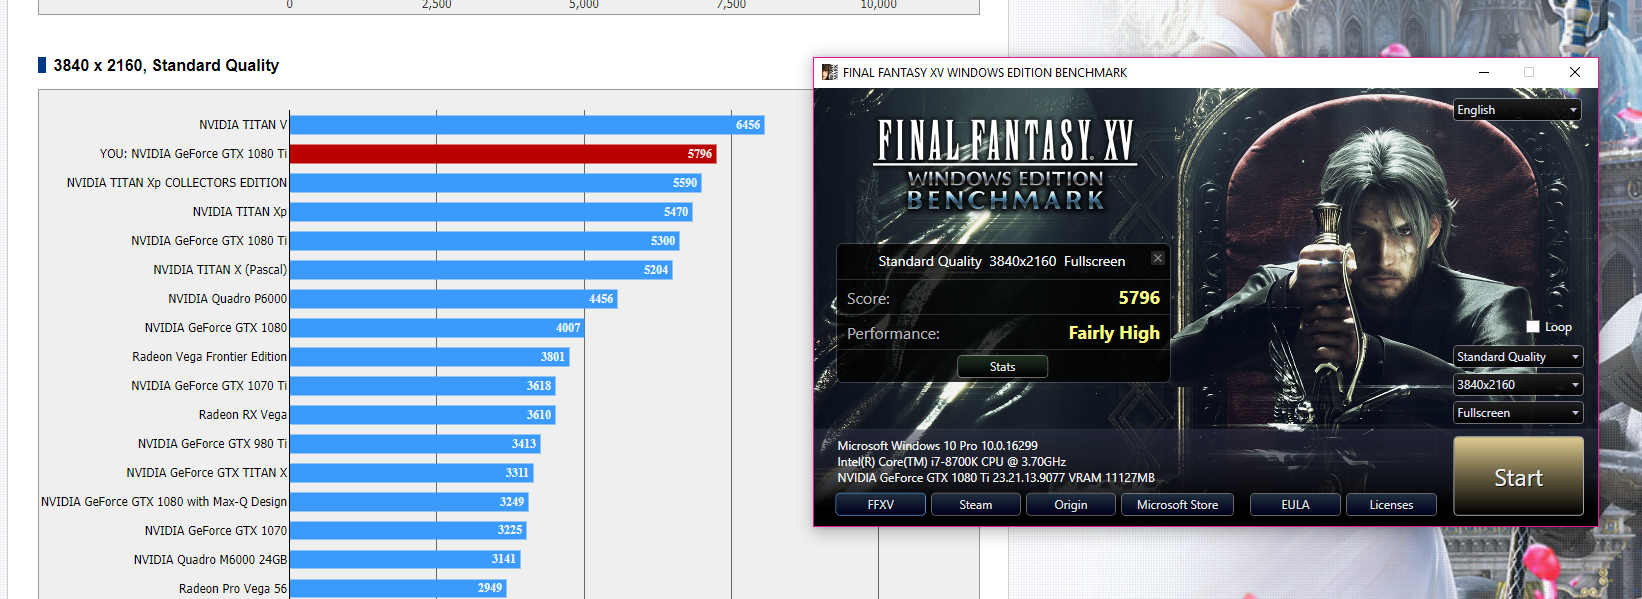Click the FFXV button
This screenshot has width=1642, height=599.
point(880,505)
